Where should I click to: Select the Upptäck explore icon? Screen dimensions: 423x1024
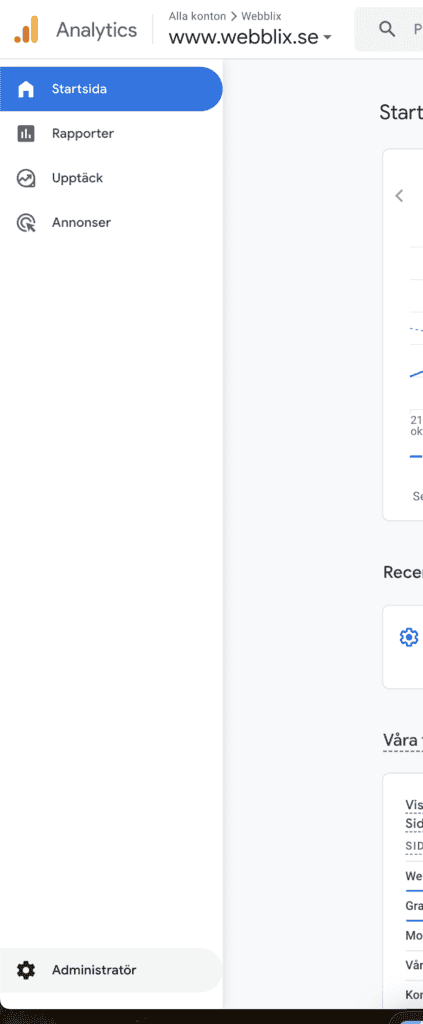[25, 178]
